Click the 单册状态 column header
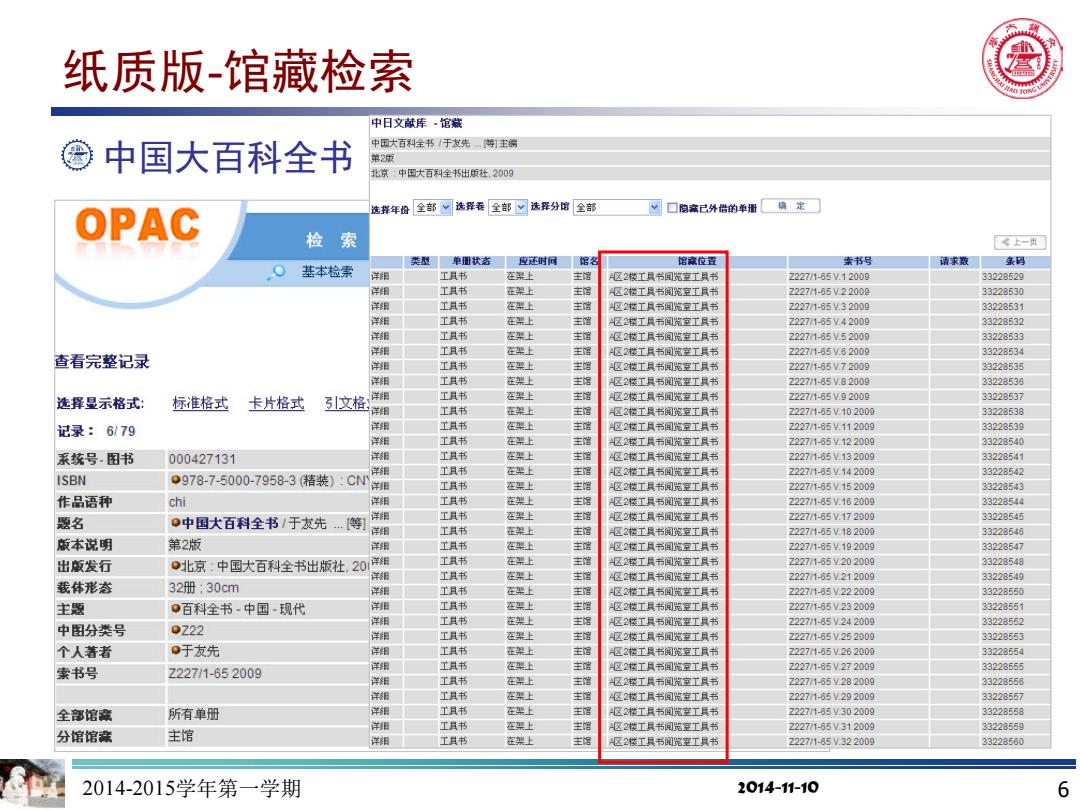1080x810 pixels. 471,261
